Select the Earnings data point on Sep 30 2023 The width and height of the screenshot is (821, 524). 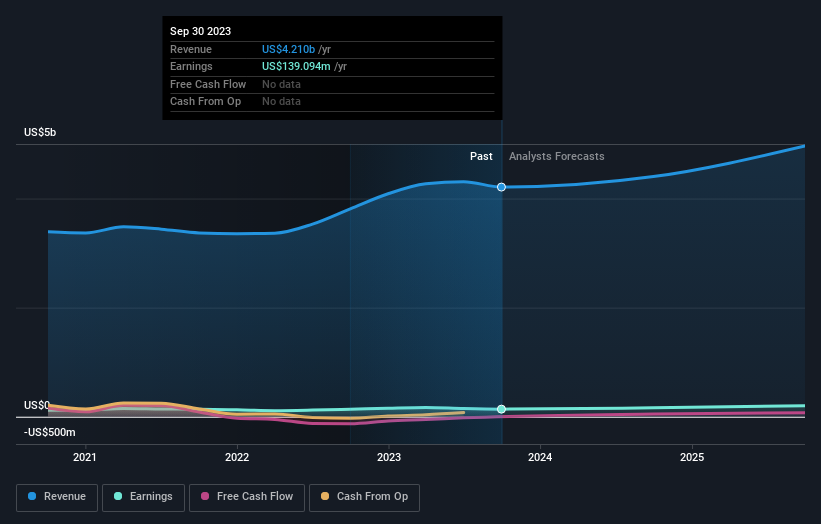pyautogui.click(x=502, y=409)
